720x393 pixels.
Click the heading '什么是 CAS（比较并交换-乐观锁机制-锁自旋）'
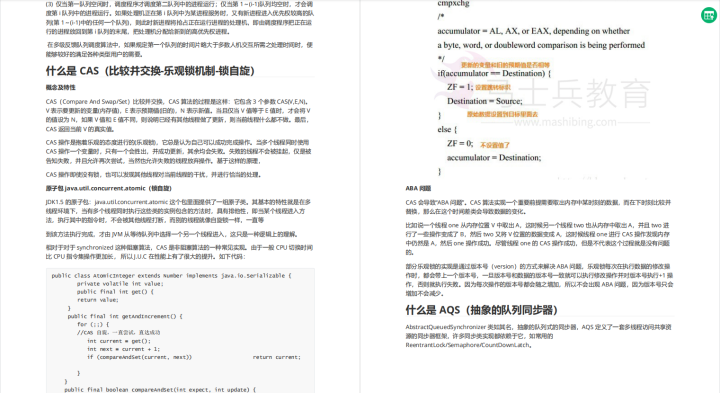(x=150, y=71)
